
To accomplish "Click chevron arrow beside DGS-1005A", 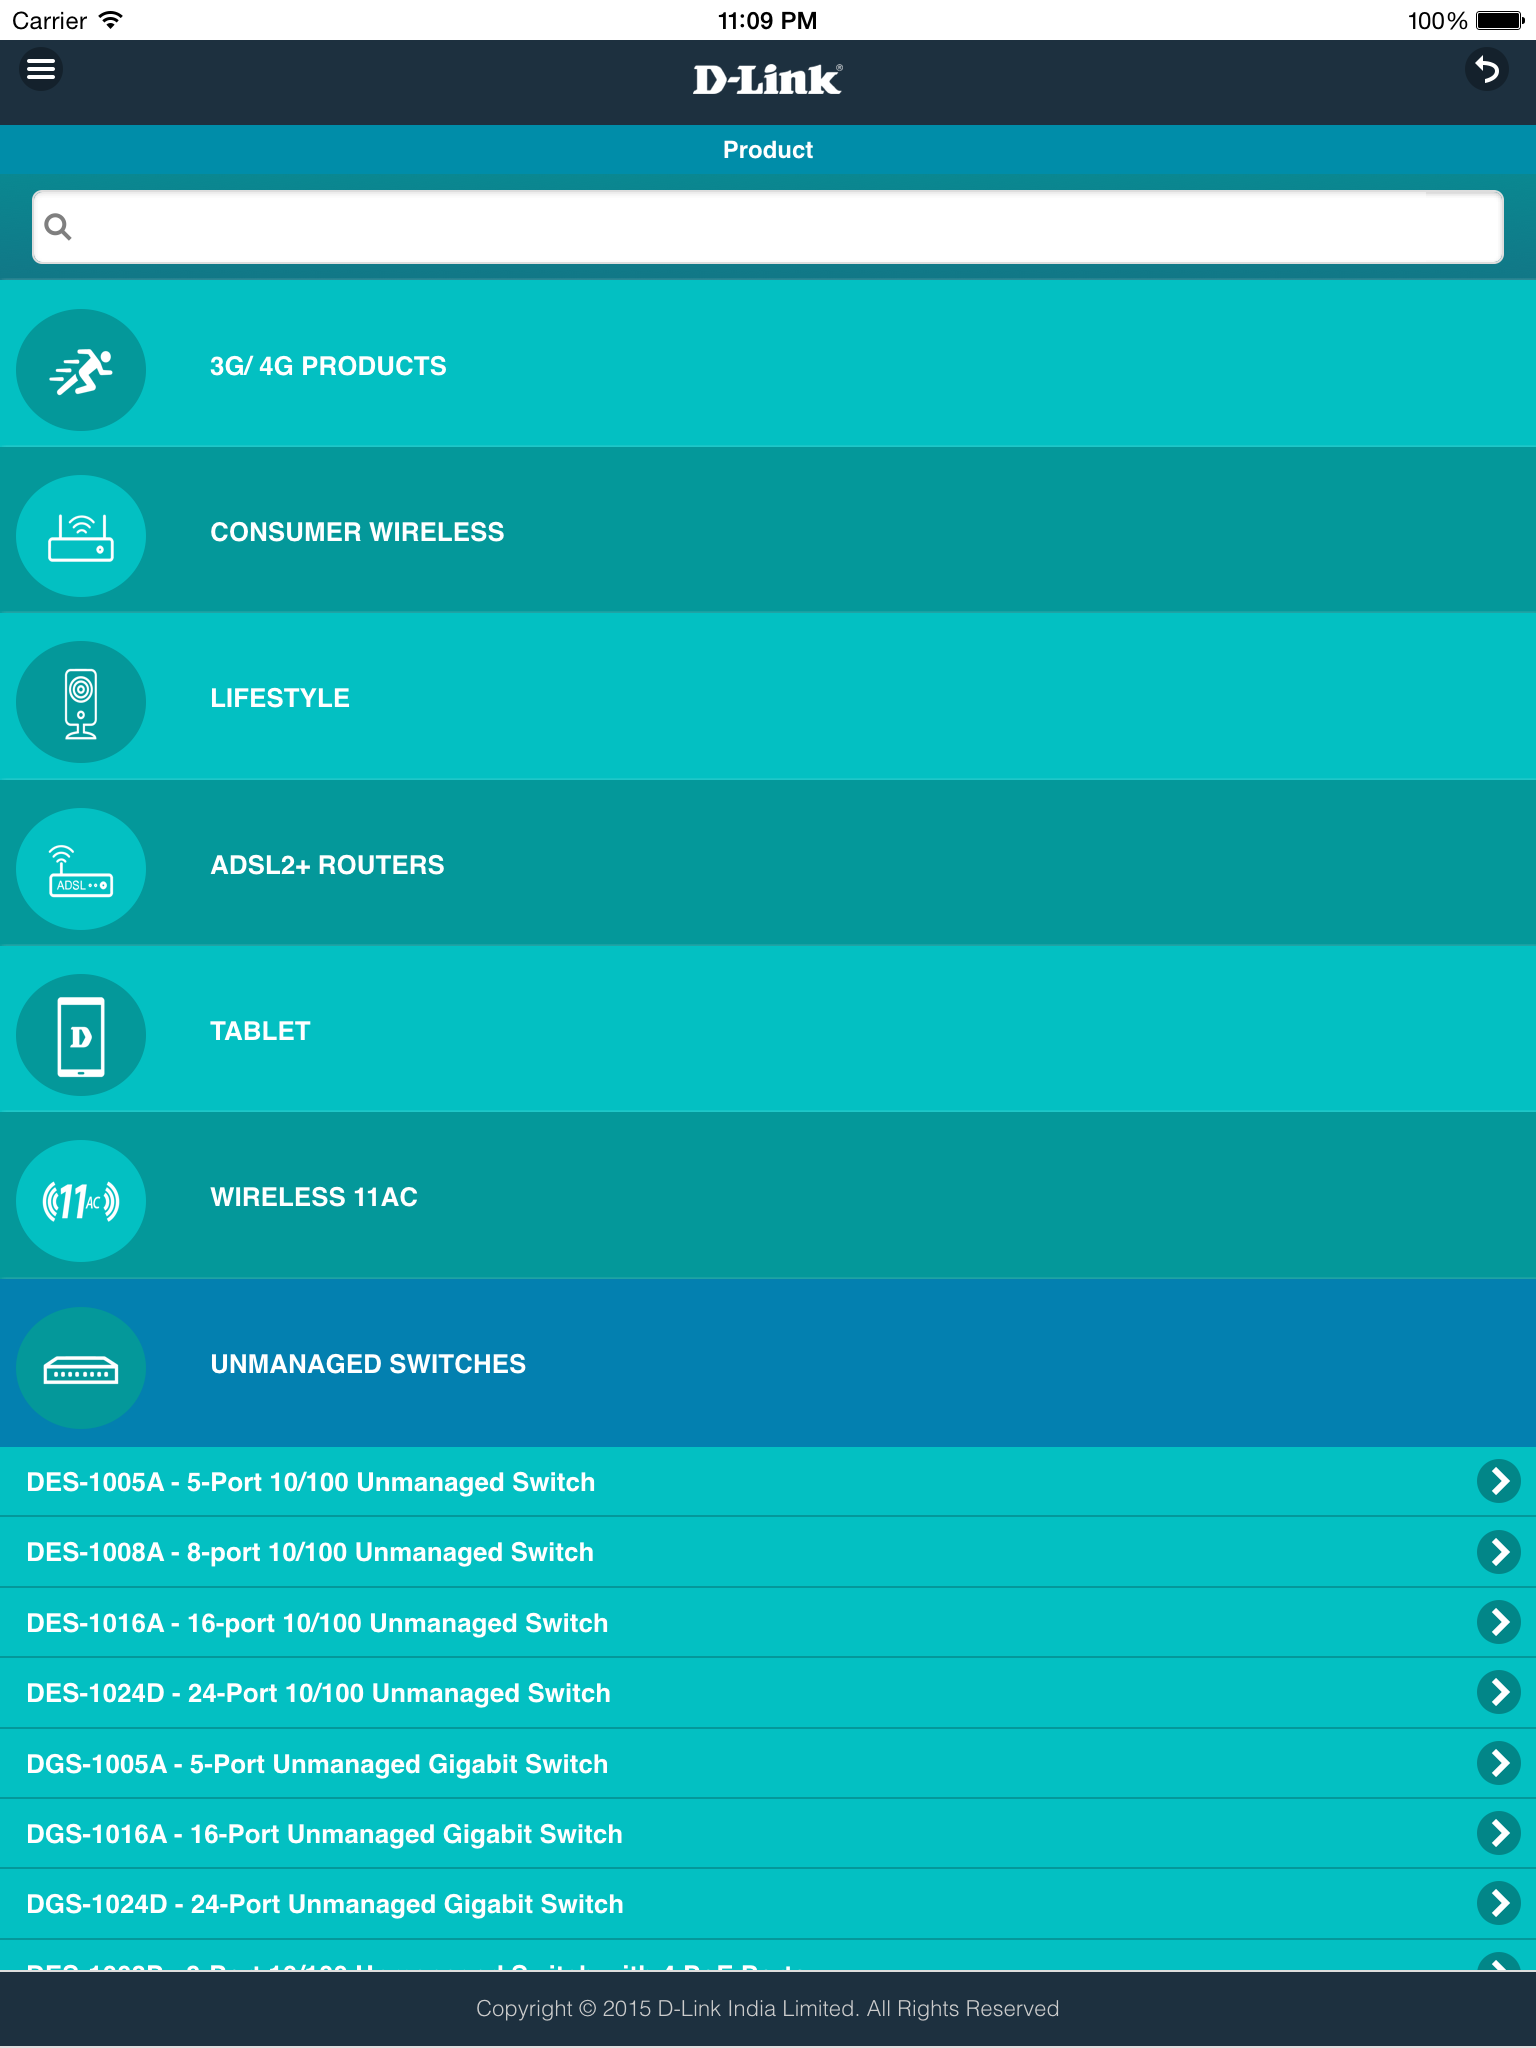I will pos(1499,1763).
